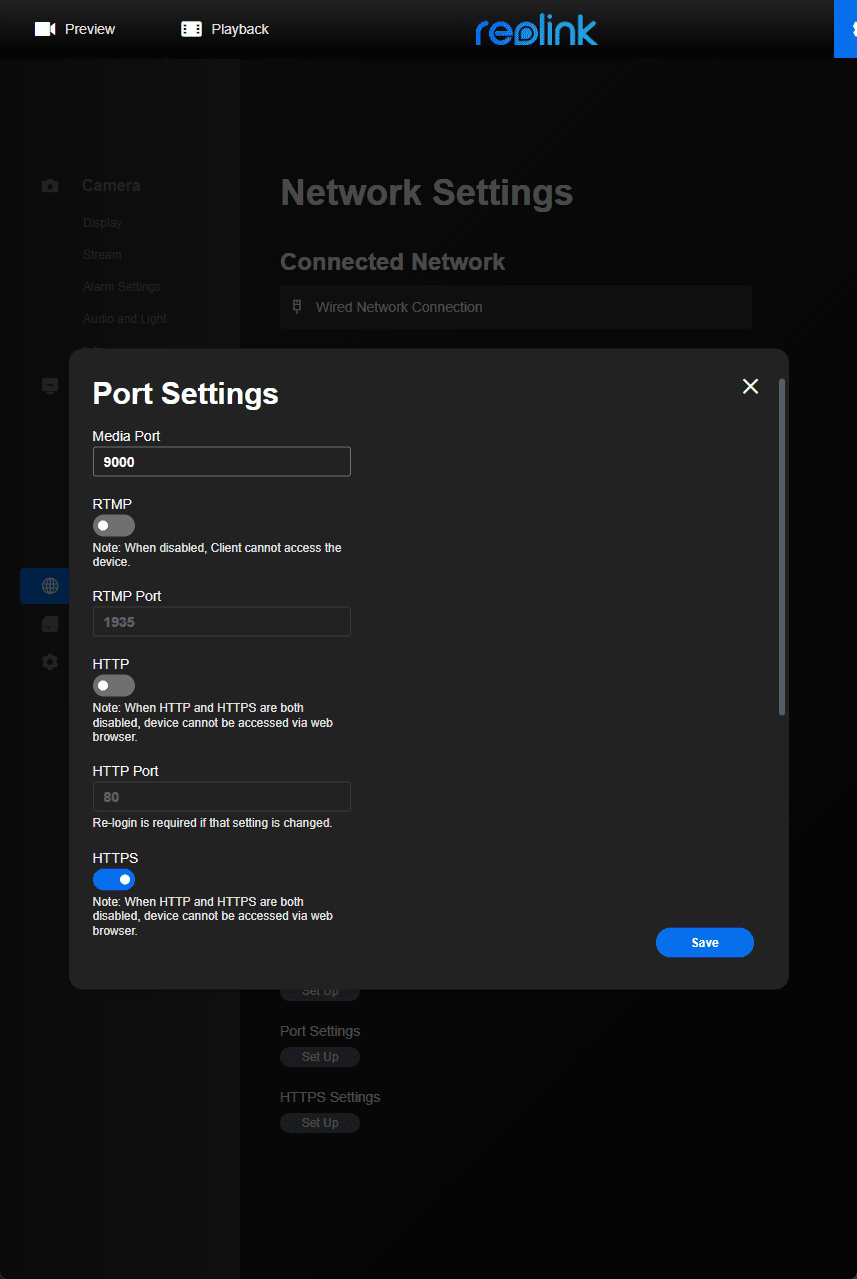Switch to the Playback tab
Image resolution: width=857 pixels, height=1279 pixels.
(239, 29)
